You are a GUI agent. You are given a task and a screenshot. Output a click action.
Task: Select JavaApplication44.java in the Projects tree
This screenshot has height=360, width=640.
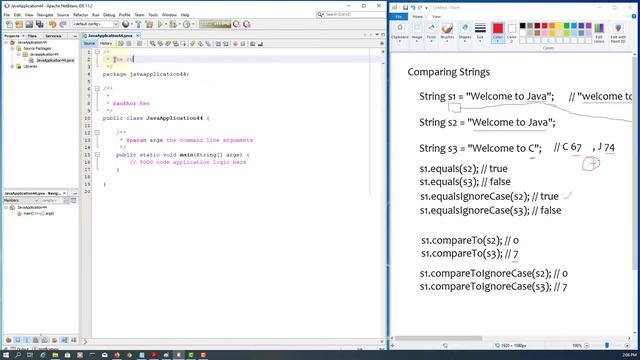click(55, 60)
